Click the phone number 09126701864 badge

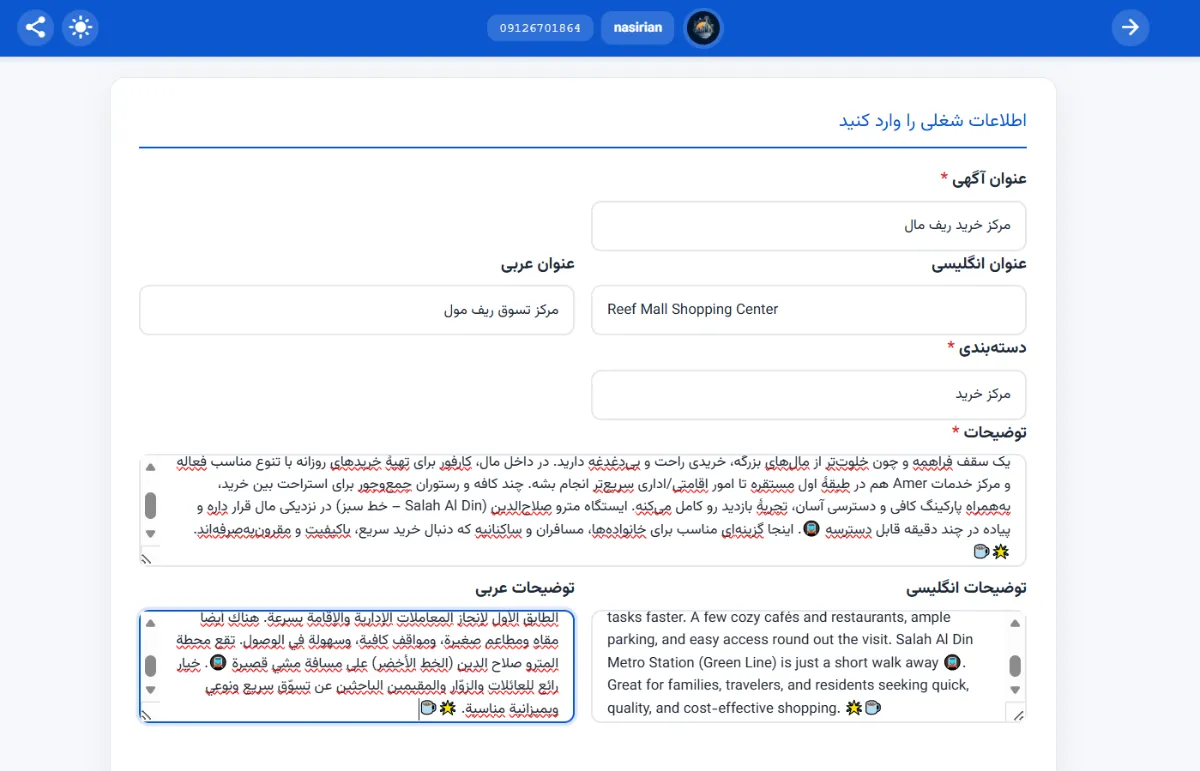[x=541, y=28]
